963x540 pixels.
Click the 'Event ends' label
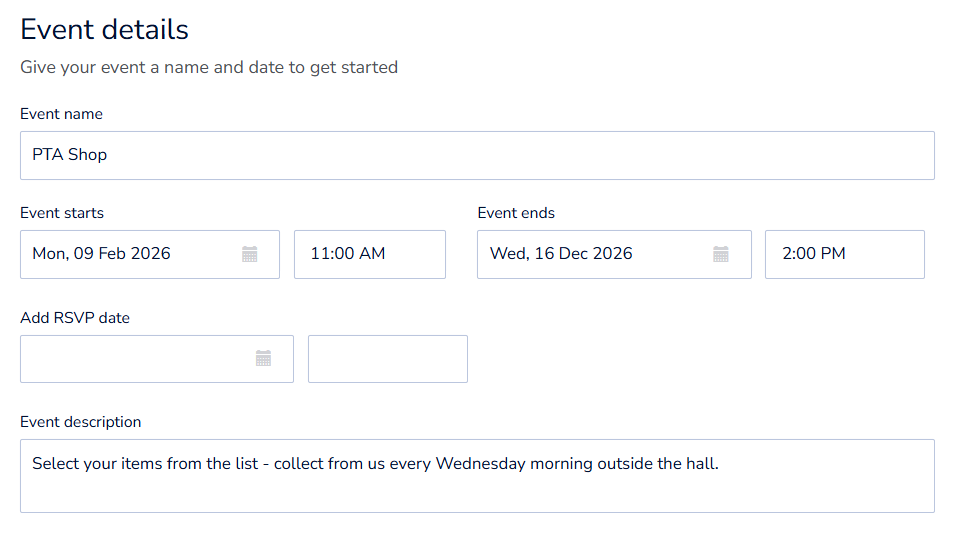(516, 213)
